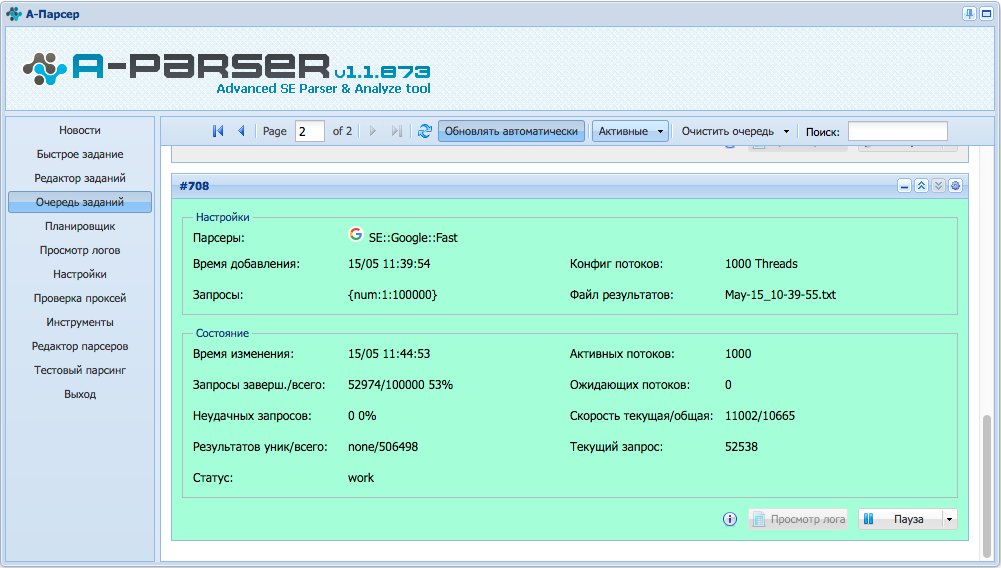Go to first page of queue
The width and height of the screenshot is (1001, 568).
click(x=218, y=131)
